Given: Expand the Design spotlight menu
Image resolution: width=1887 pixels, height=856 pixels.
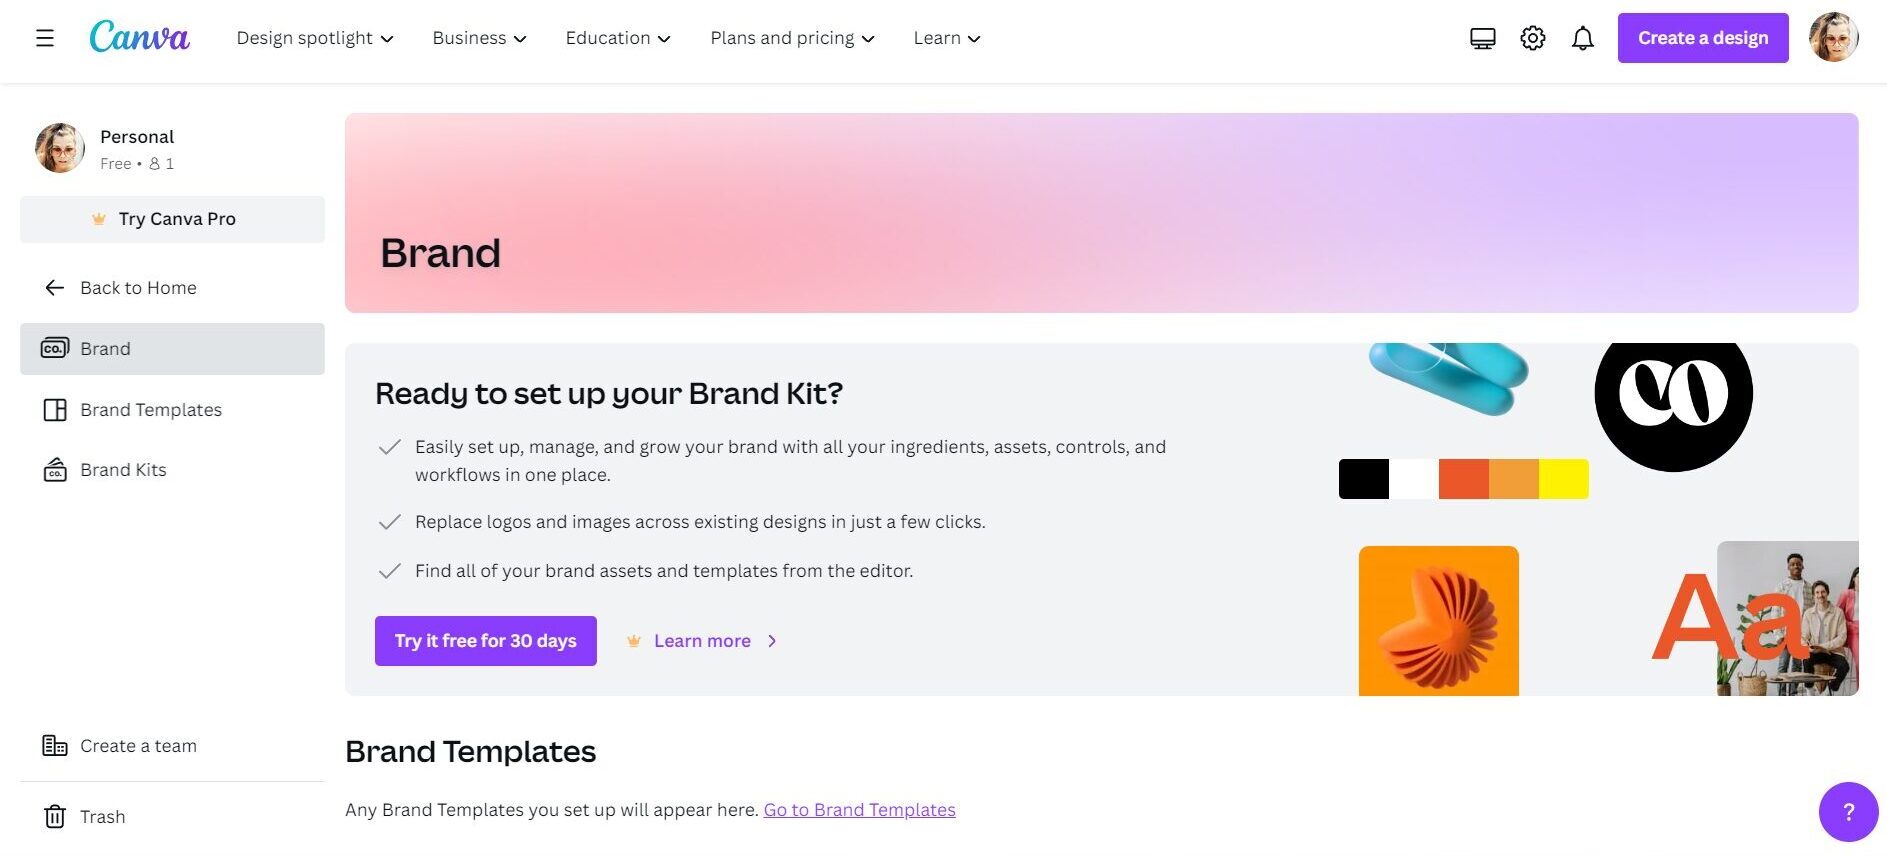Looking at the screenshot, I should [315, 38].
